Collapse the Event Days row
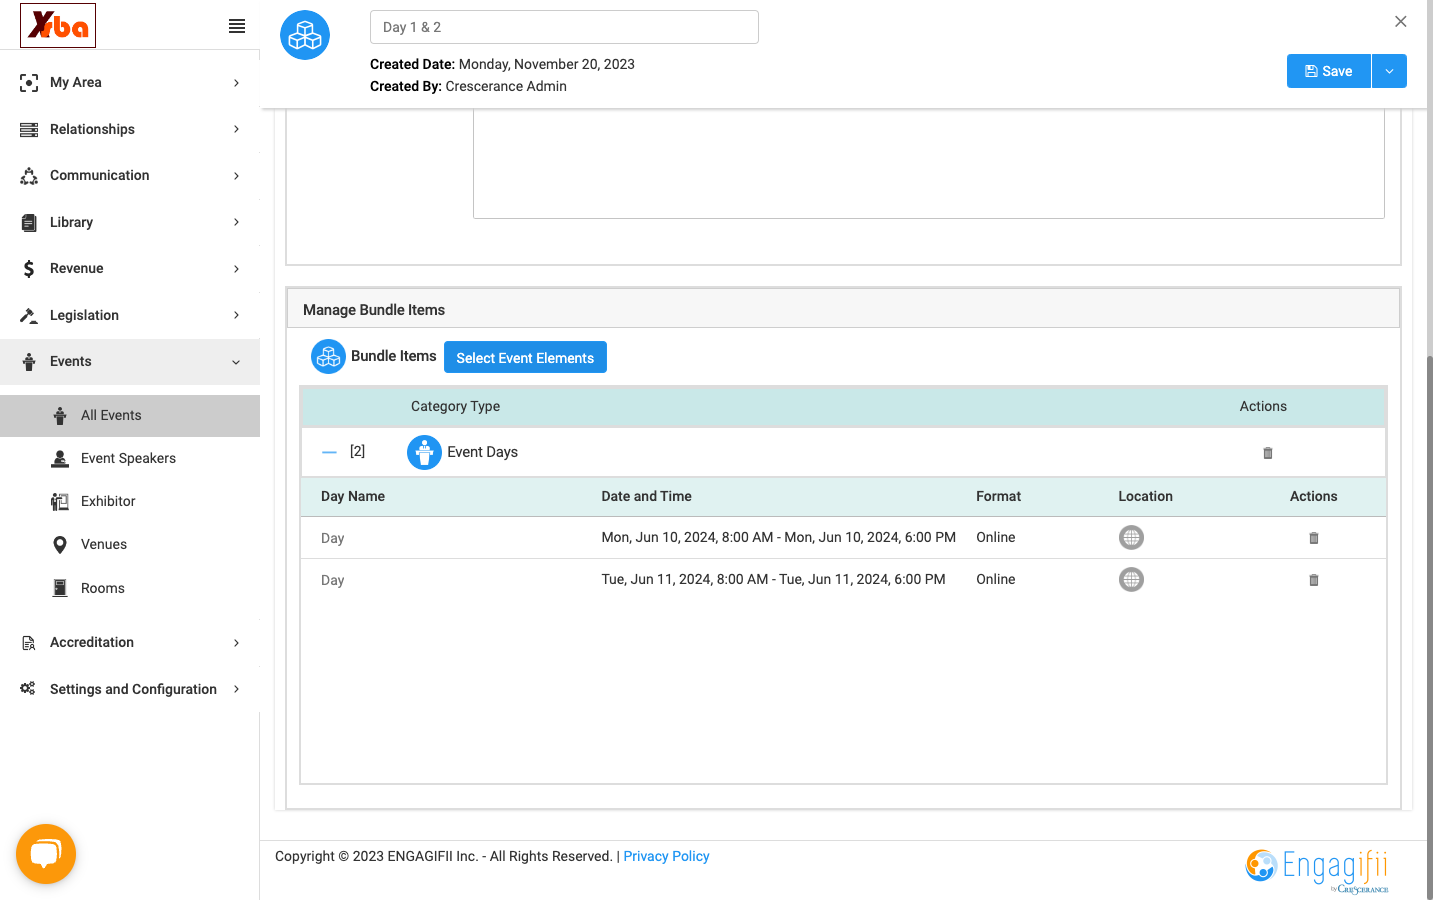The height and width of the screenshot is (900, 1433). tap(329, 452)
